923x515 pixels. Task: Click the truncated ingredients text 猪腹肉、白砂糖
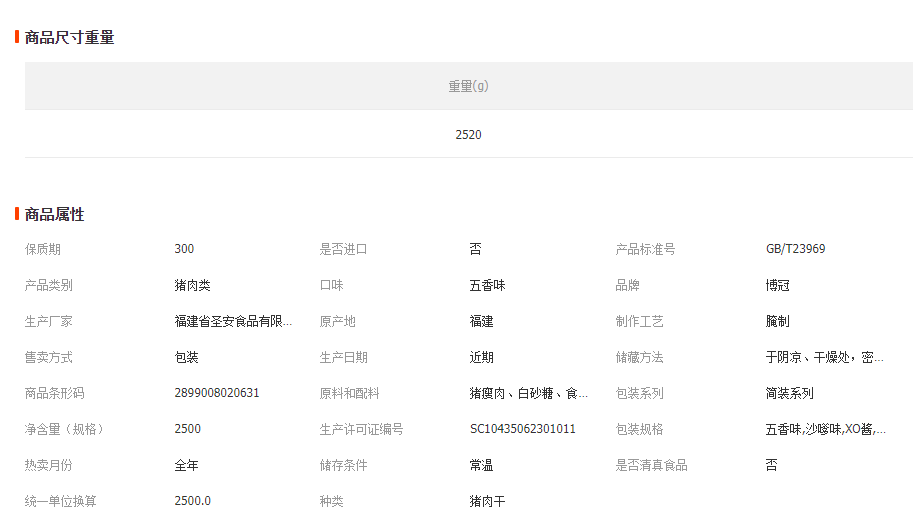pyautogui.click(x=528, y=394)
